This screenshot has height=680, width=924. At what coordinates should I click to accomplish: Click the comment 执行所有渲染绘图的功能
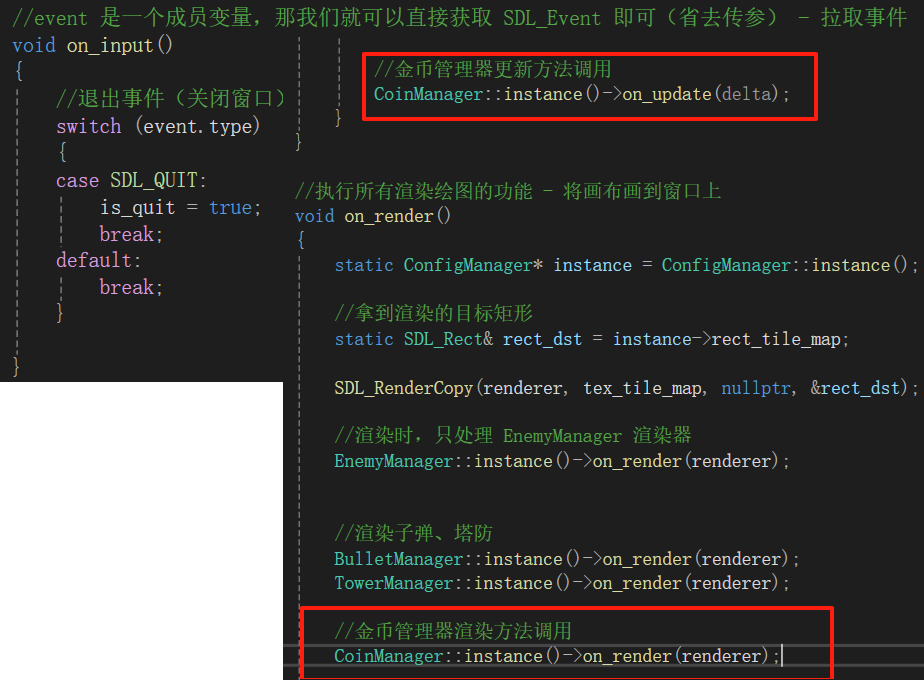pos(508,191)
